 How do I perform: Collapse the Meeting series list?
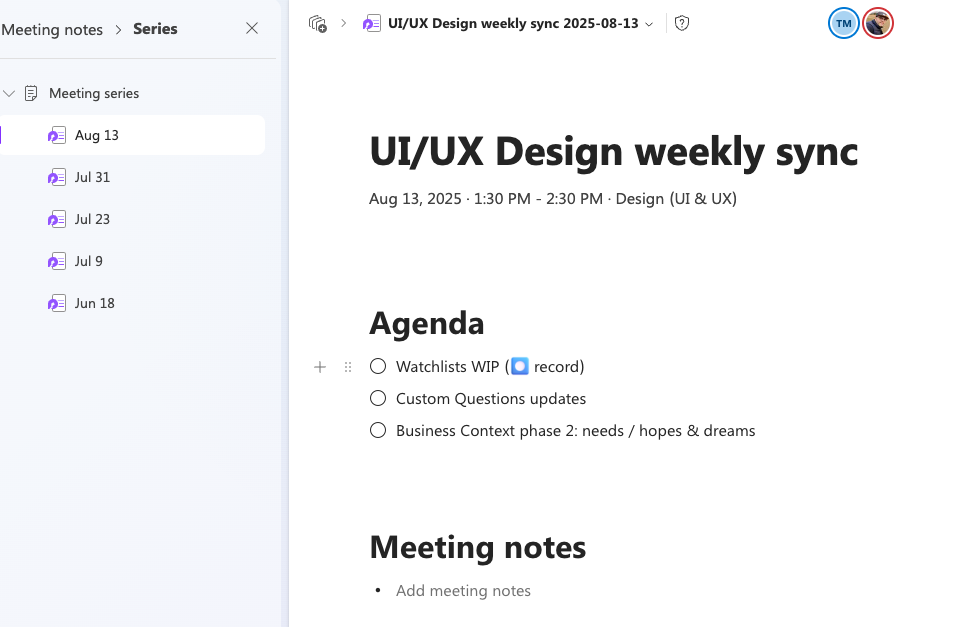[x=10, y=93]
